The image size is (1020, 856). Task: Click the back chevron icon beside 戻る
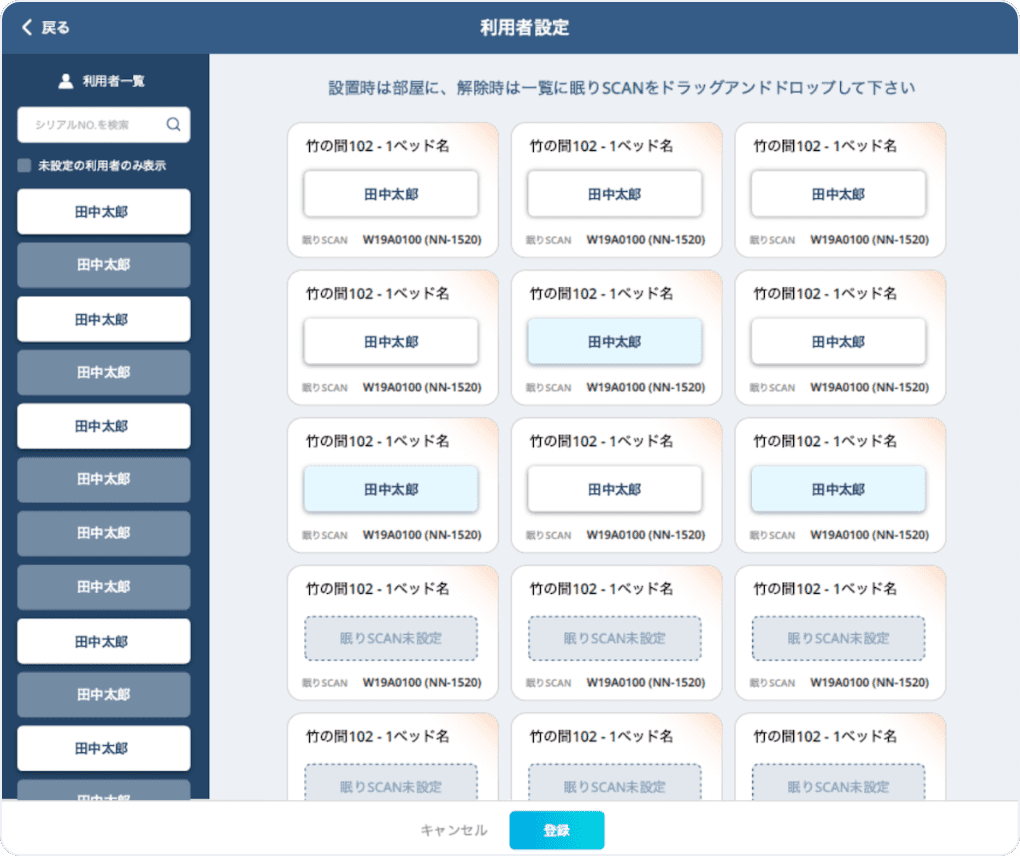pos(27,28)
